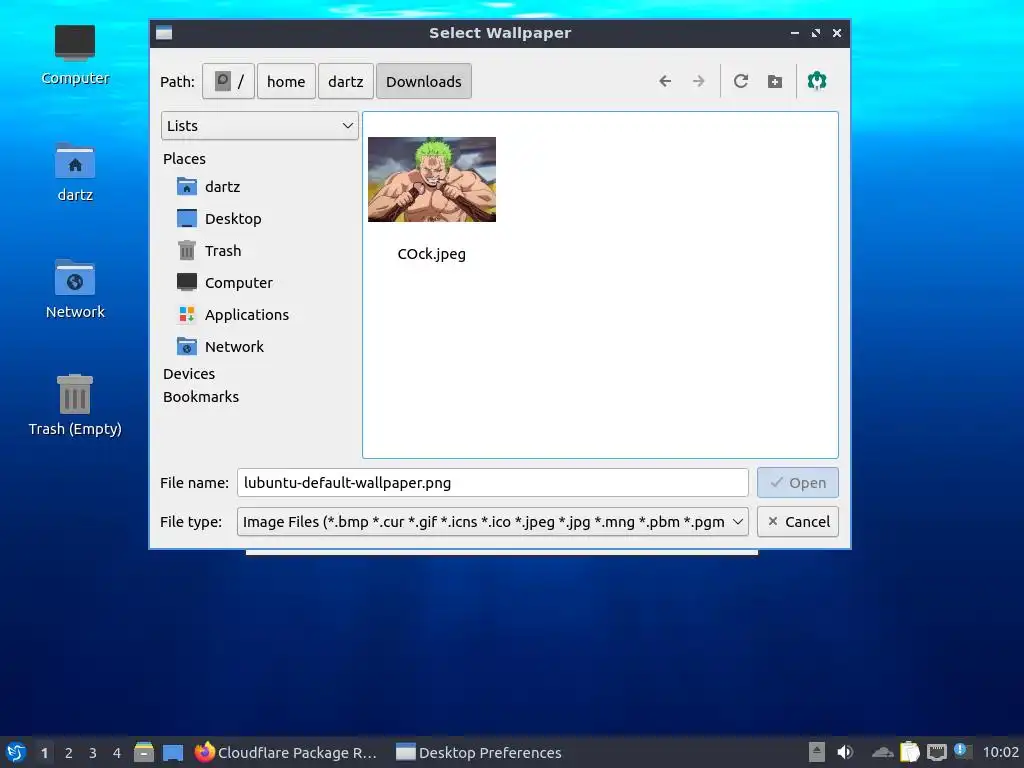The height and width of the screenshot is (768, 1024).
Task: Click the Open button
Action: pyautogui.click(x=797, y=483)
